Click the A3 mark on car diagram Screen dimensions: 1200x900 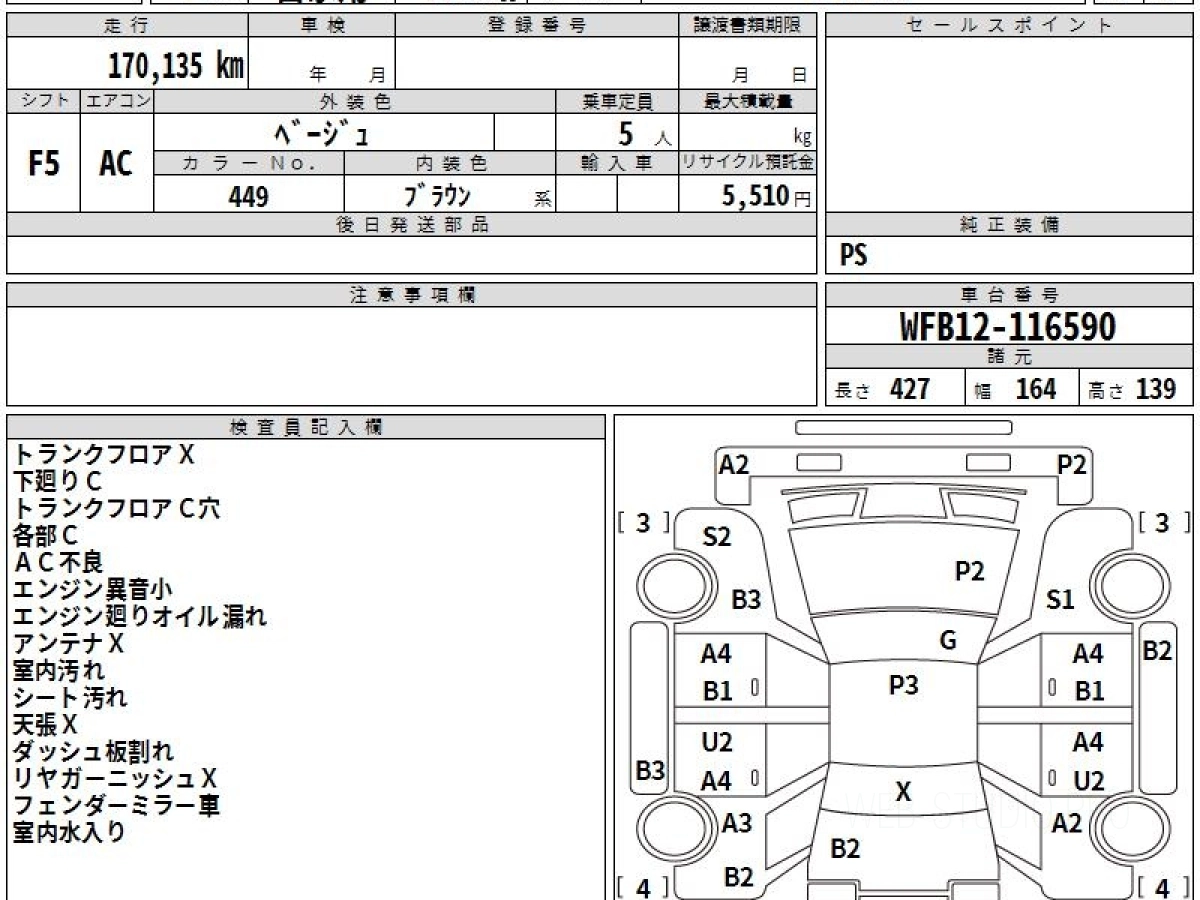(736, 824)
